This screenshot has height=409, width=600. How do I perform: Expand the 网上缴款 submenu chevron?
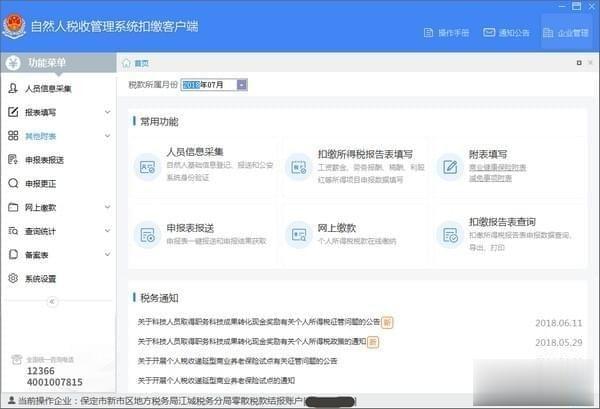(108, 207)
